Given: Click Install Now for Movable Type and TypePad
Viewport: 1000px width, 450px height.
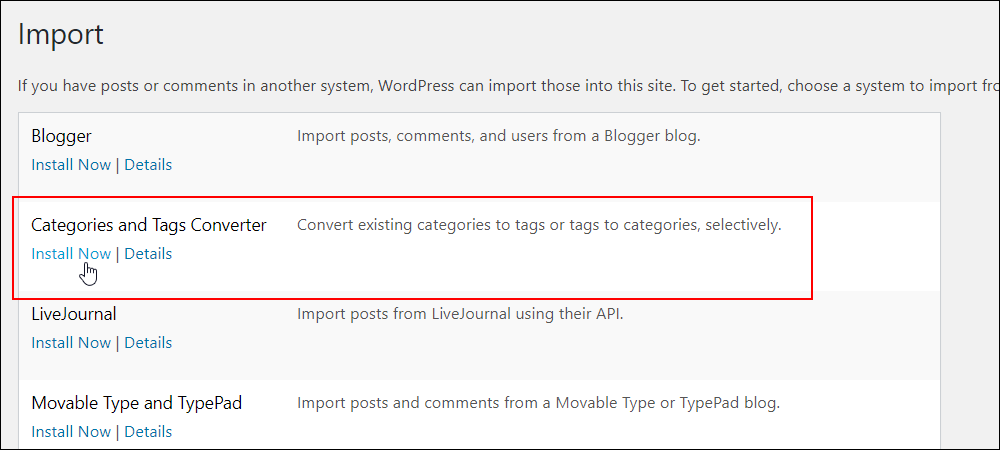Looking at the screenshot, I should point(71,432).
